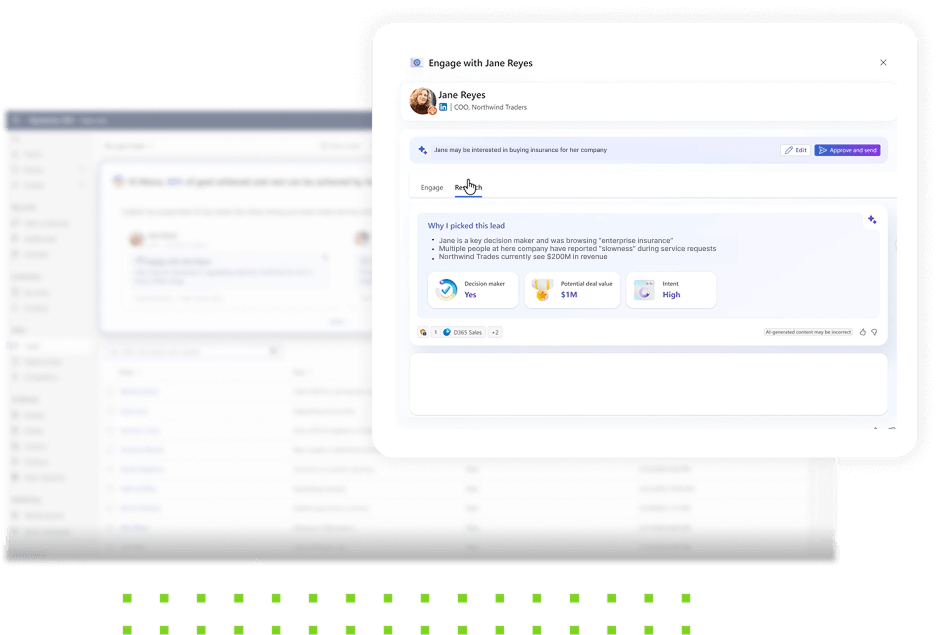Screen dimensions: 941x635
Task: Give thumbs up on AI summary
Action: coord(863,332)
